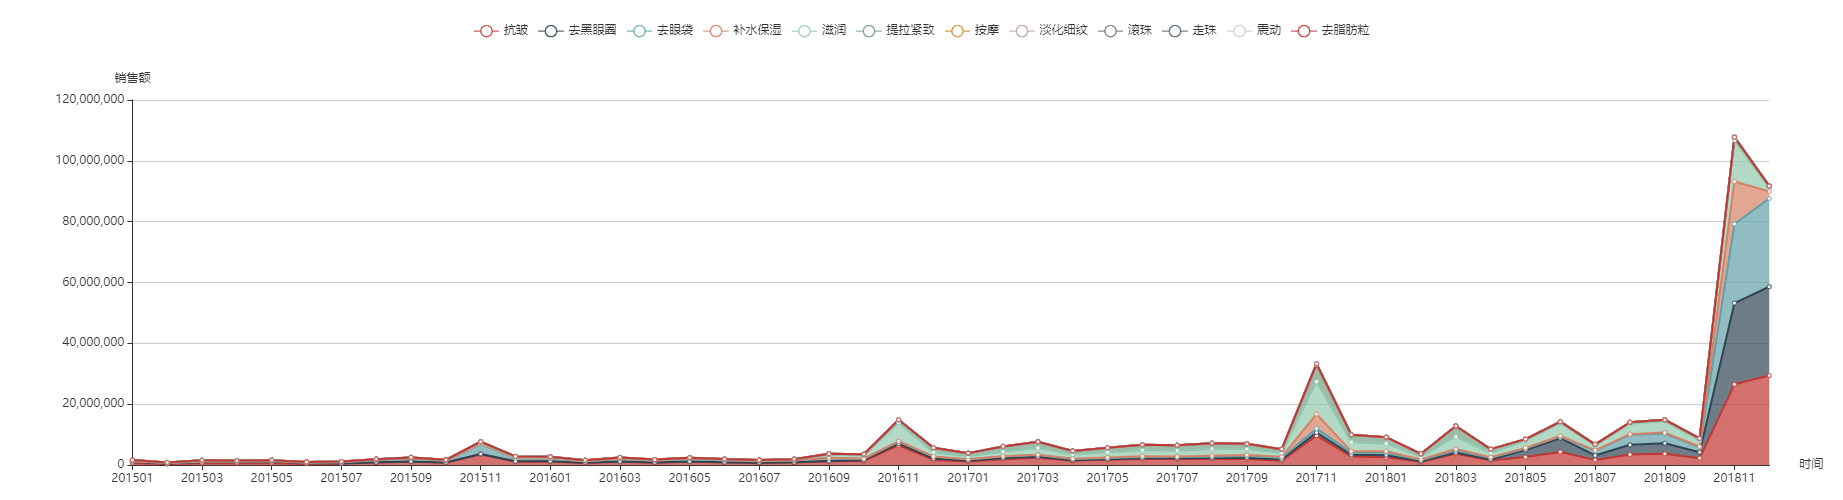
Task: Toggle the 补水保湿 legend entry
Action: (742, 30)
